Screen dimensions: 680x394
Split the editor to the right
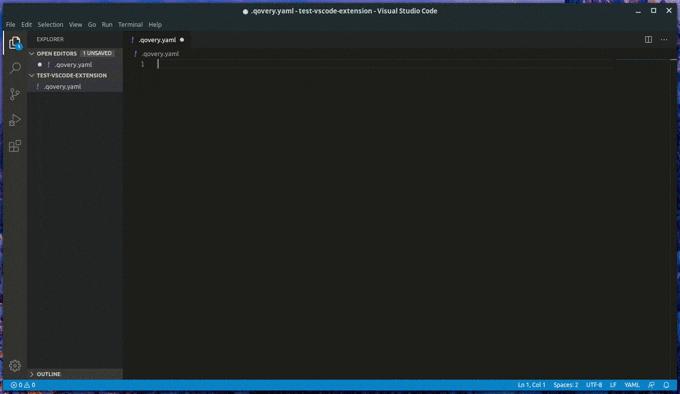[648, 39]
